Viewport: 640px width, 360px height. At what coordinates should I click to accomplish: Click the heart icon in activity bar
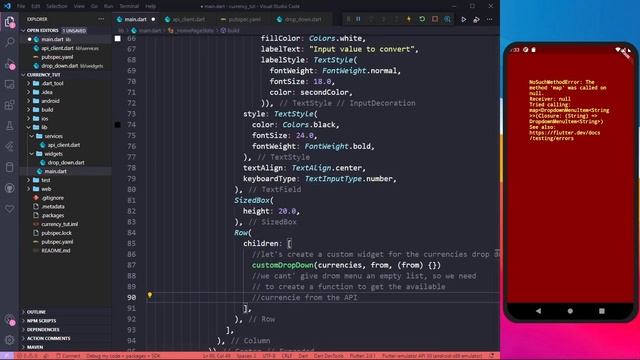click(x=9, y=209)
